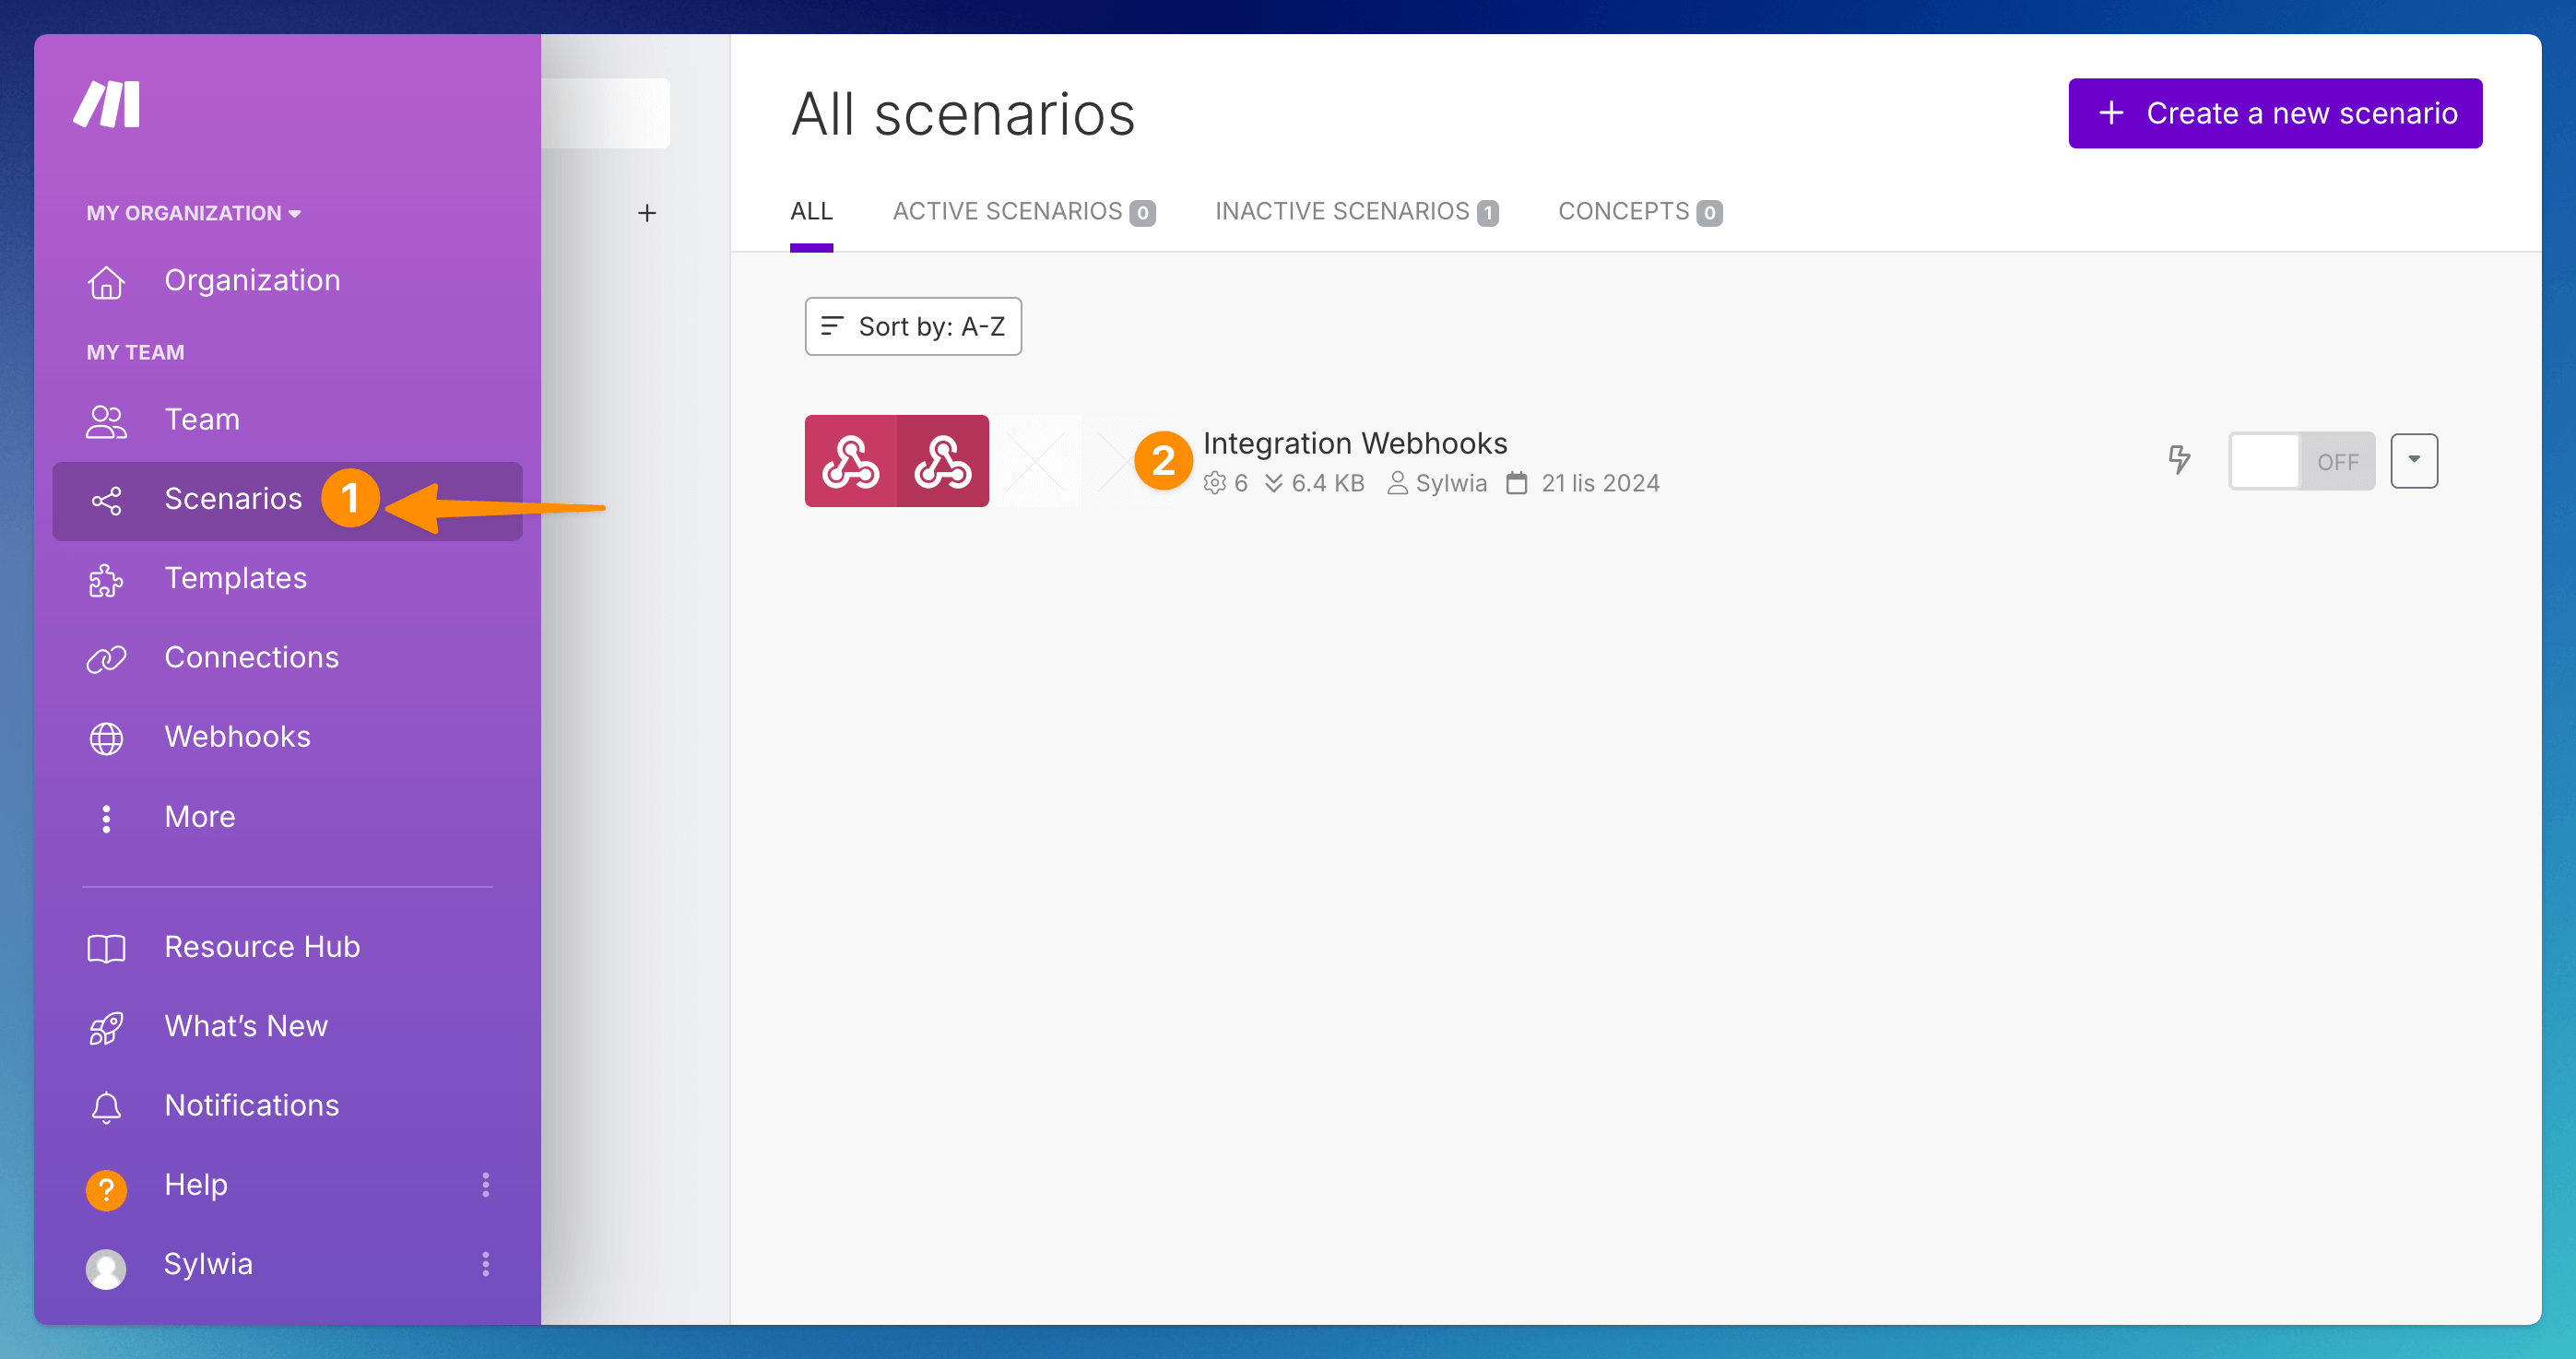Viewport: 2576px width, 1359px height.
Task: Open Sort by A-Z dropdown
Action: (912, 326)
